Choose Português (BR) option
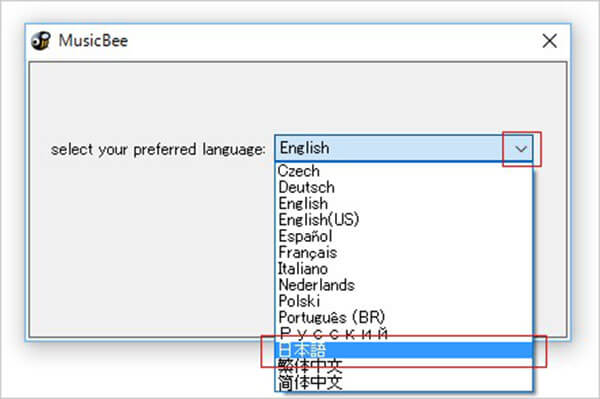Image resolution: width=600 pixels, height=399 pixels. pyautogui.click(x=404, y=318)
